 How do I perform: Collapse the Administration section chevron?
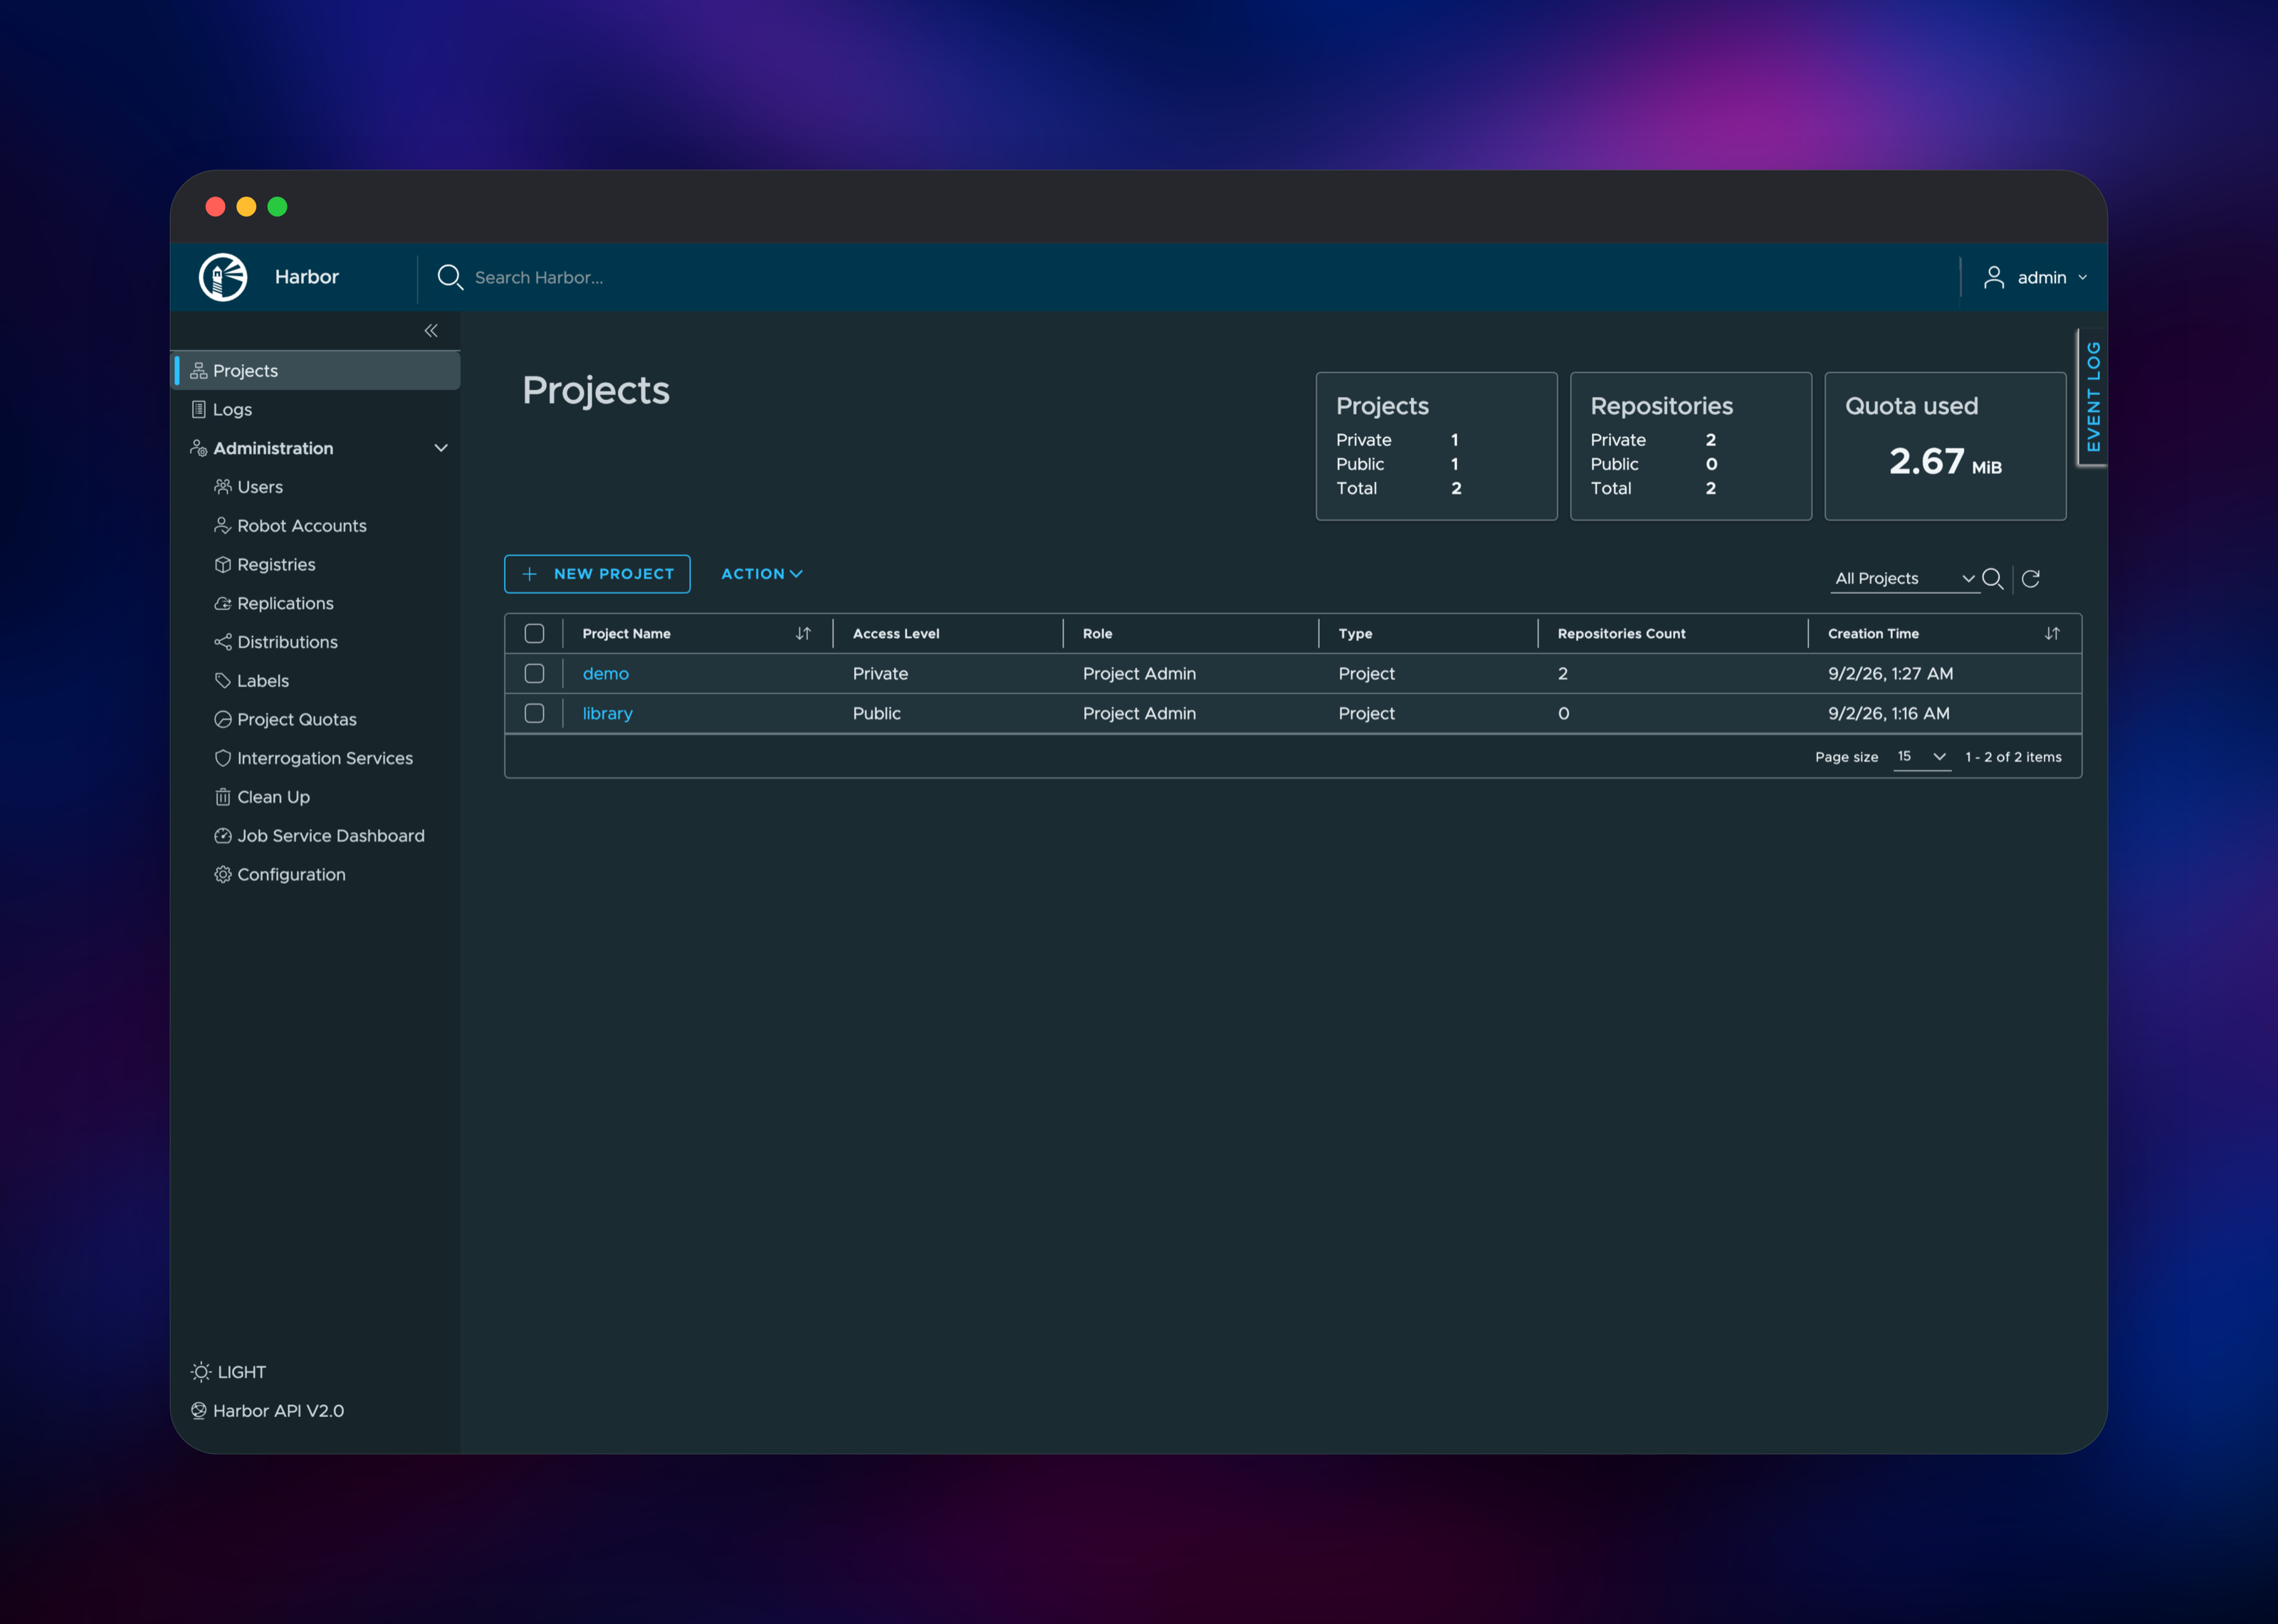[x=441, y=449]
